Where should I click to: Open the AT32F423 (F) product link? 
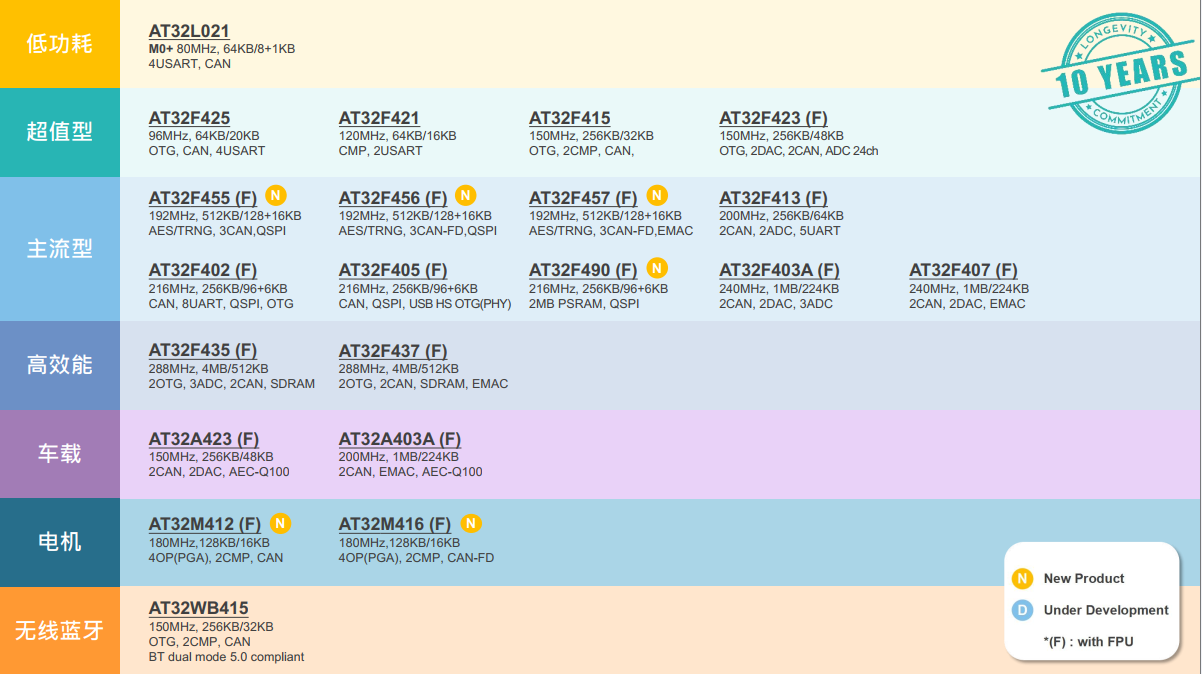pyautogui.click(x=773, y=118)
